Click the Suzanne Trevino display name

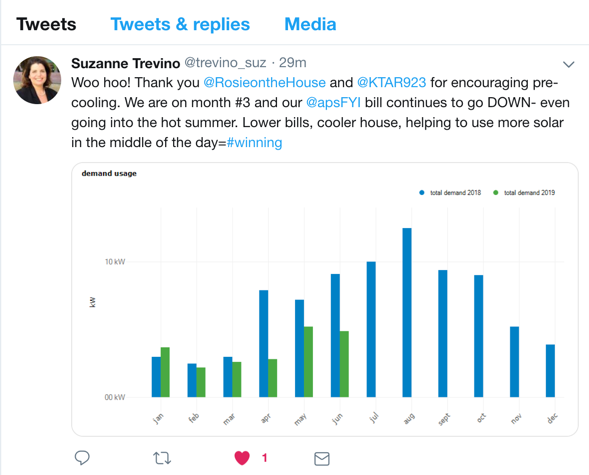click(x=125, y=63)
